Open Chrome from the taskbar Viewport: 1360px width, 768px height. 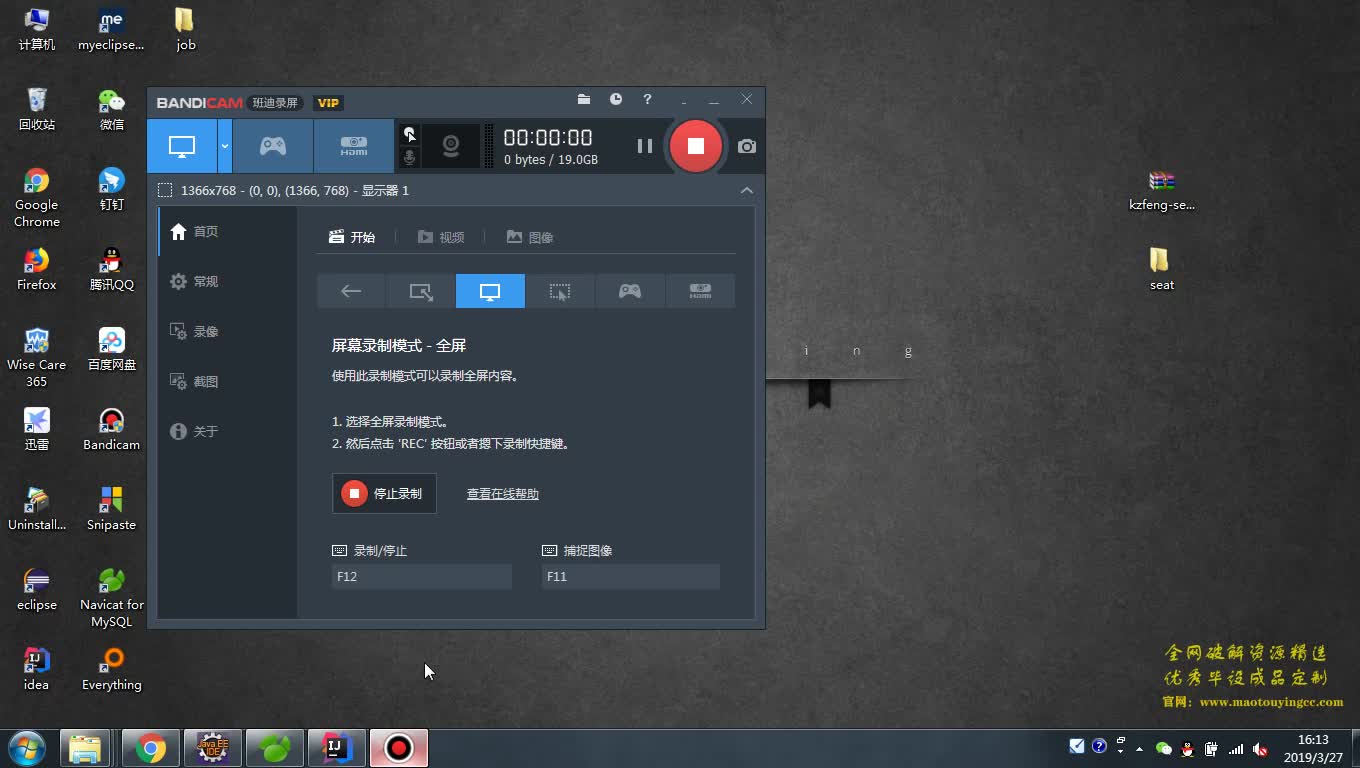[x=151, y=748]
